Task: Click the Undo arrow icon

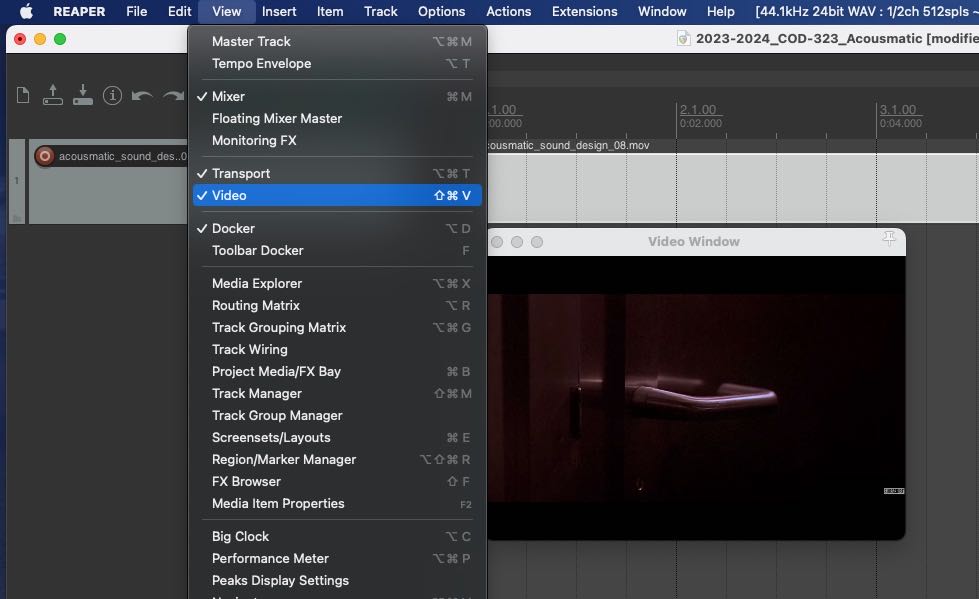Action: pos(142,96)
